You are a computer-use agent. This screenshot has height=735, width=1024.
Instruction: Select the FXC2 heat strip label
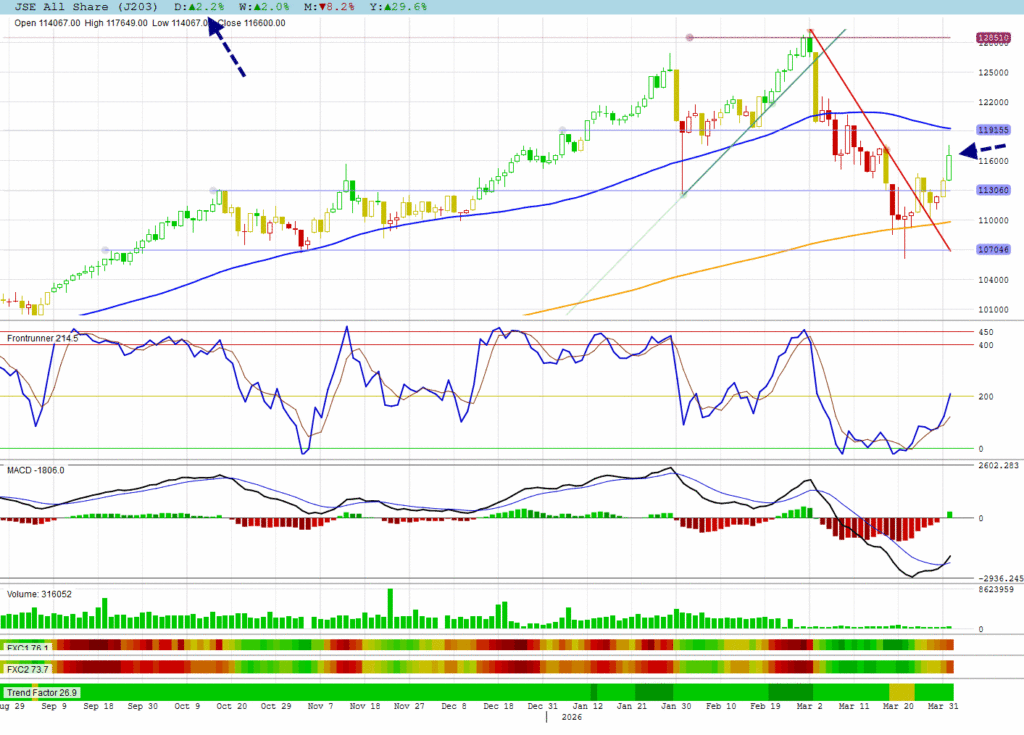point(27,667)
